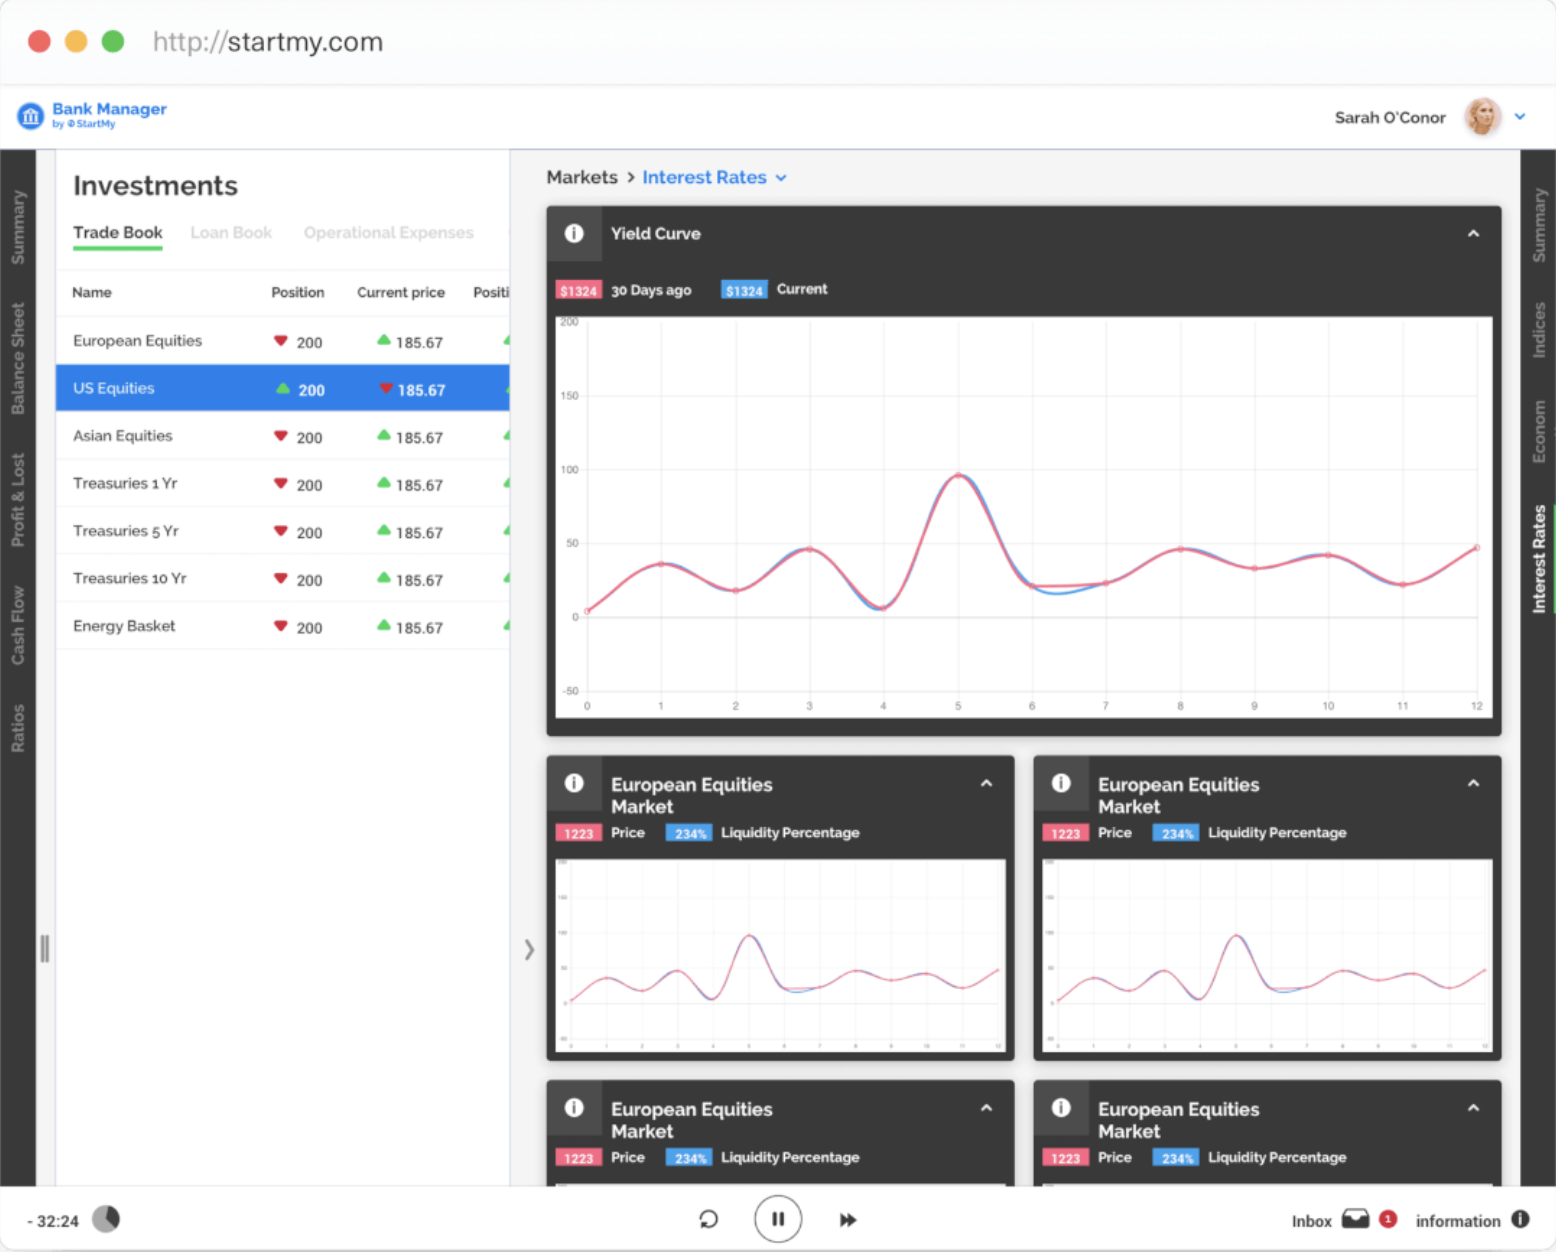Collapse the Yield Curve panel
The image size is (1556, 1252).
click(1473, 233)
